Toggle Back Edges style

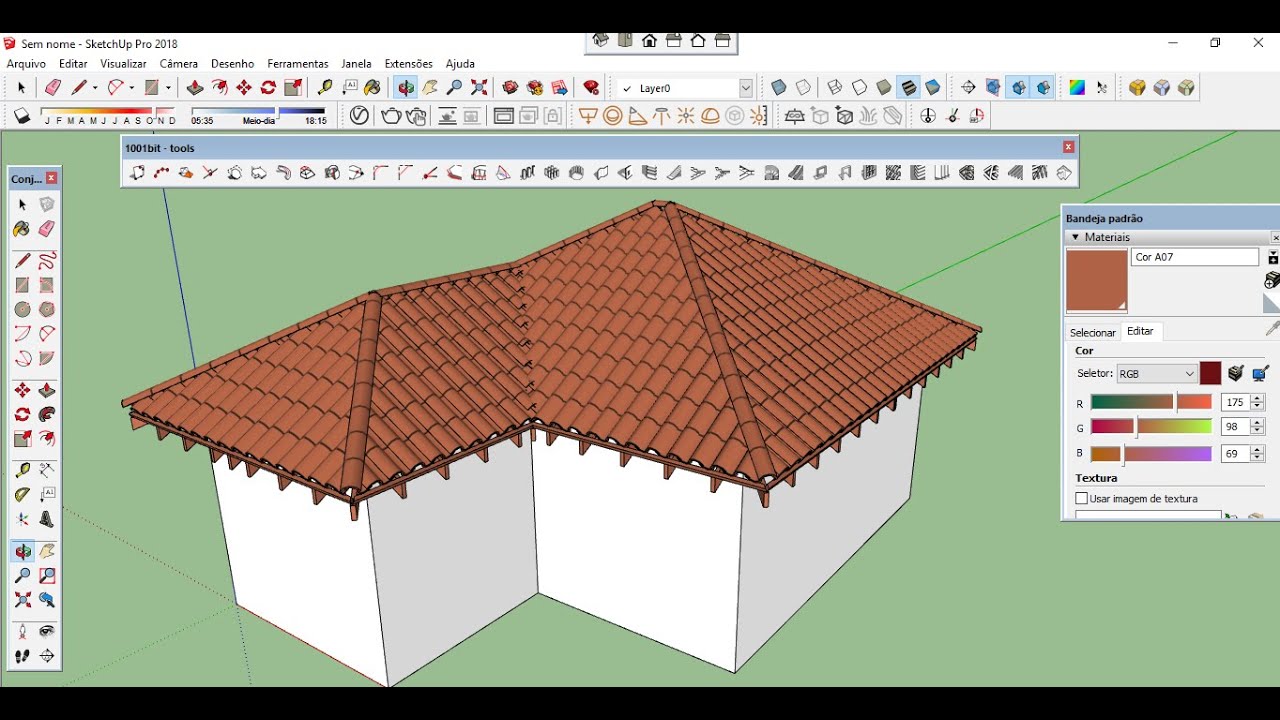[x=803, y=88]
